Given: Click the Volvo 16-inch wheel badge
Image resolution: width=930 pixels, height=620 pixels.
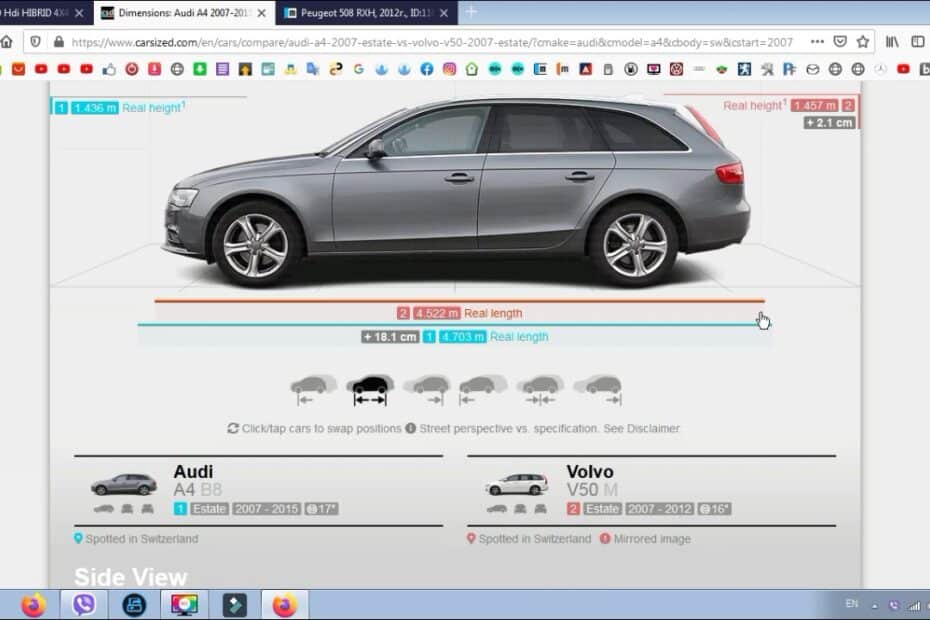Looking at the screenshot, I should pos(714,509).
